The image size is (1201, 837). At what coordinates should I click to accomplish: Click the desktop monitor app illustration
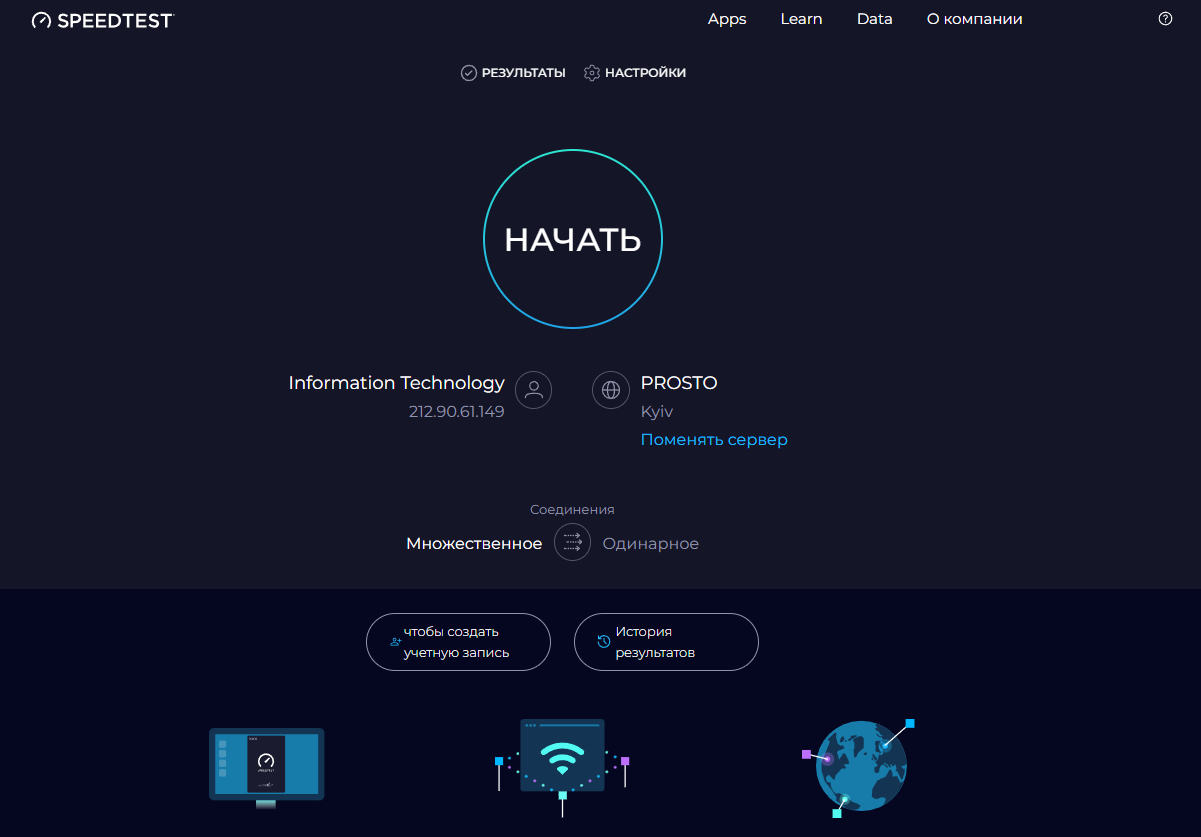point(266,767)
